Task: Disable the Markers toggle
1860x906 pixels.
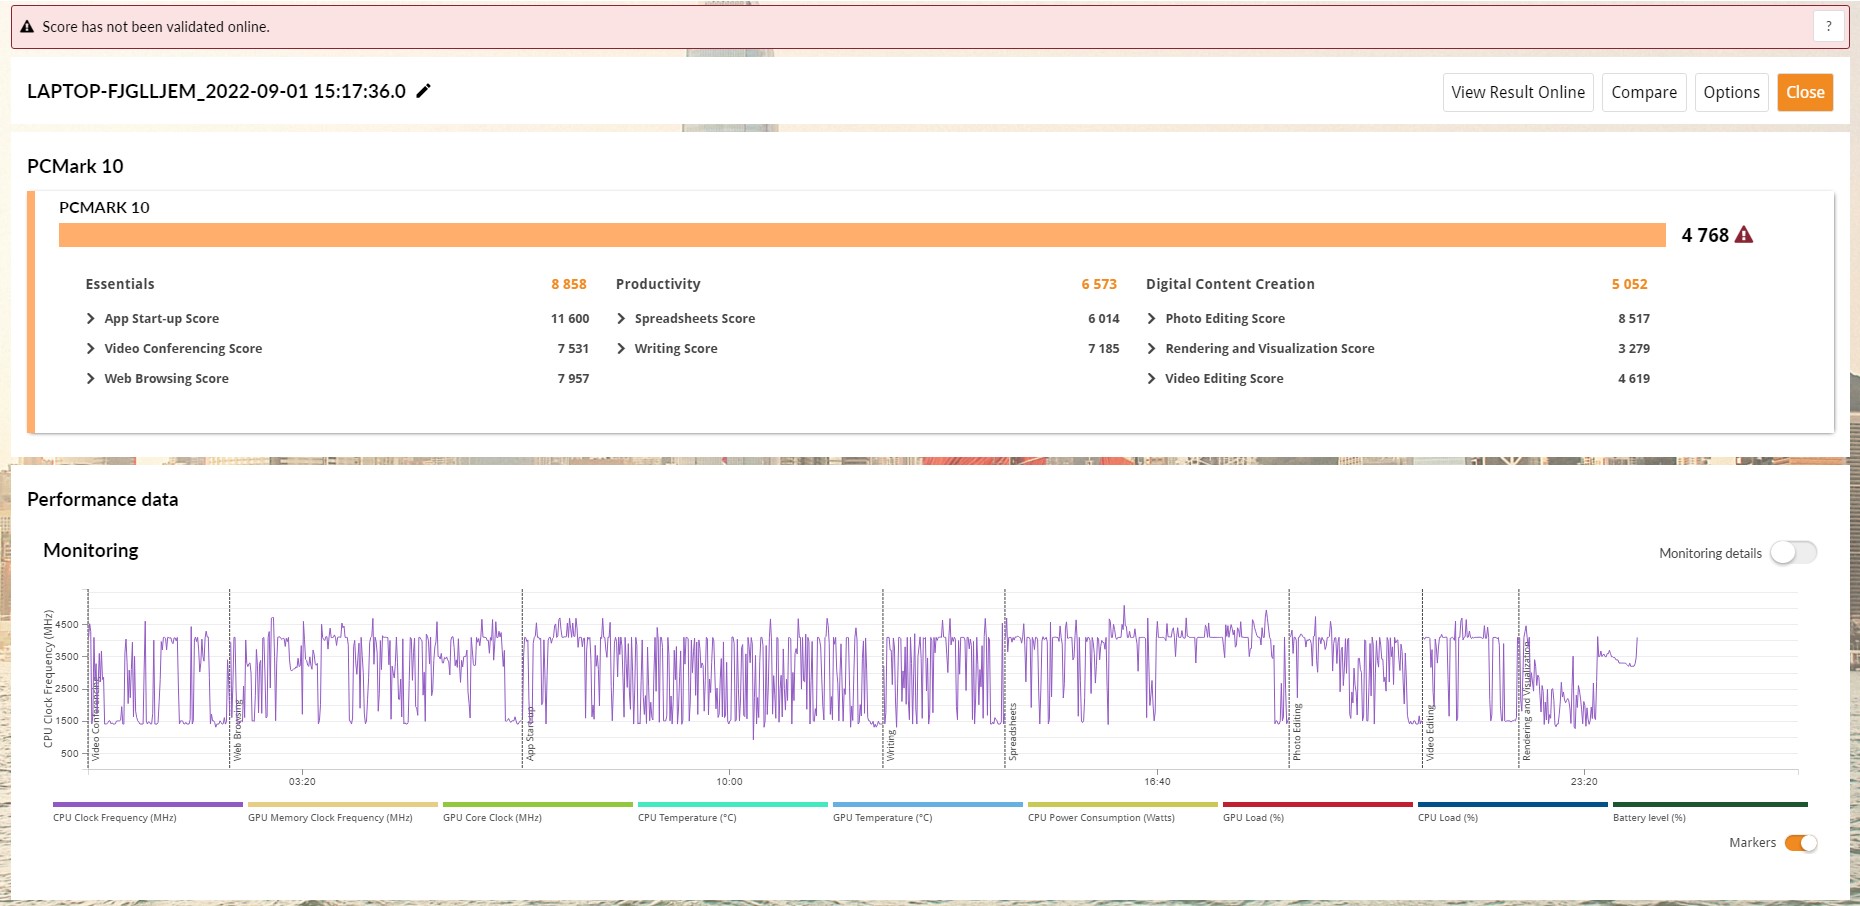Action: coord(1800,843)
